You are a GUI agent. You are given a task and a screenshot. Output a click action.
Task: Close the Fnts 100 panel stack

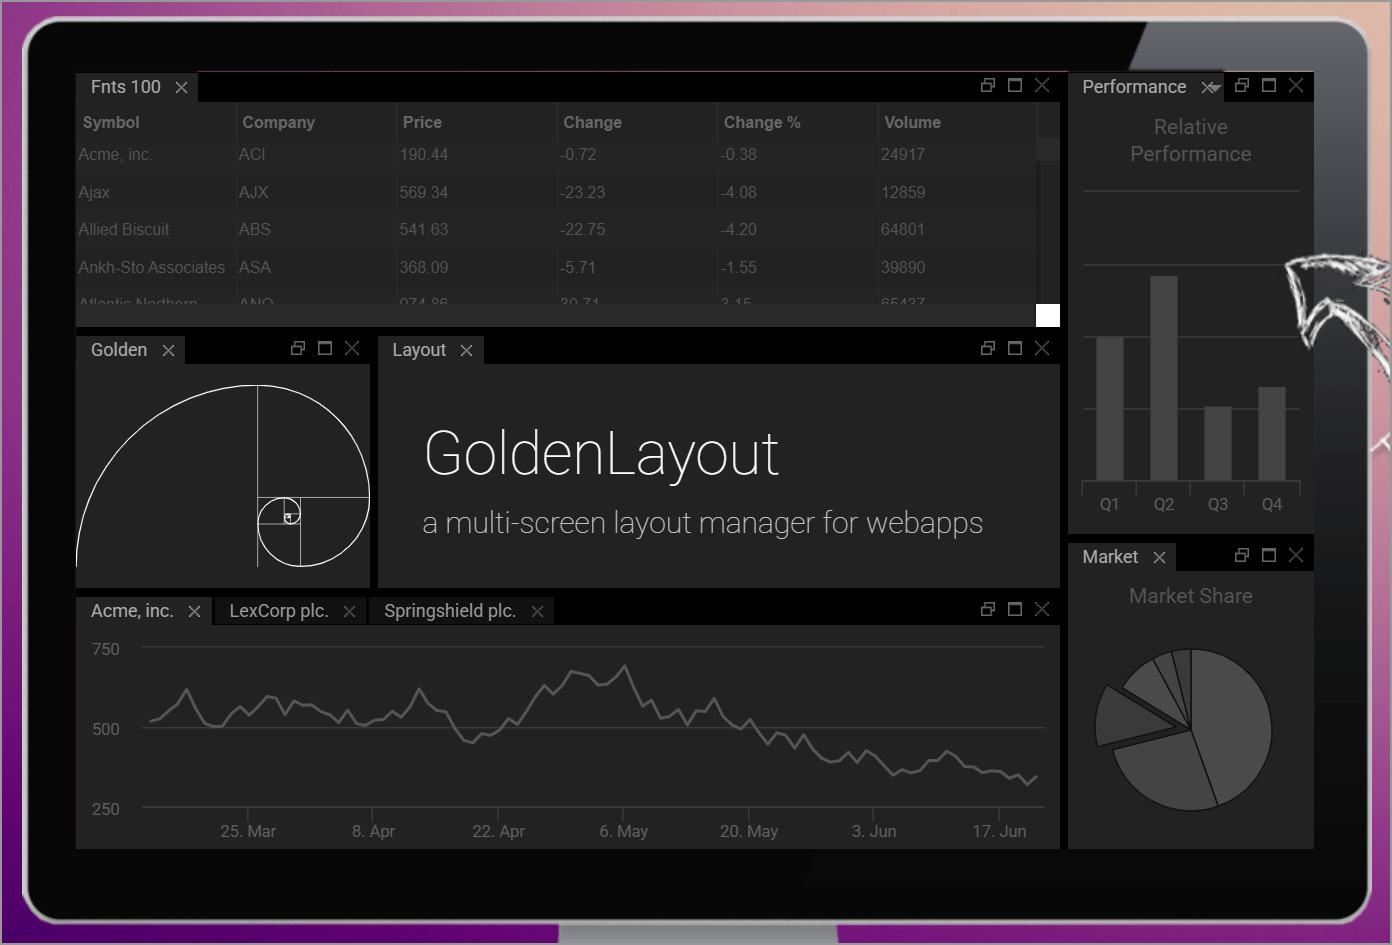pos(1042,85)
